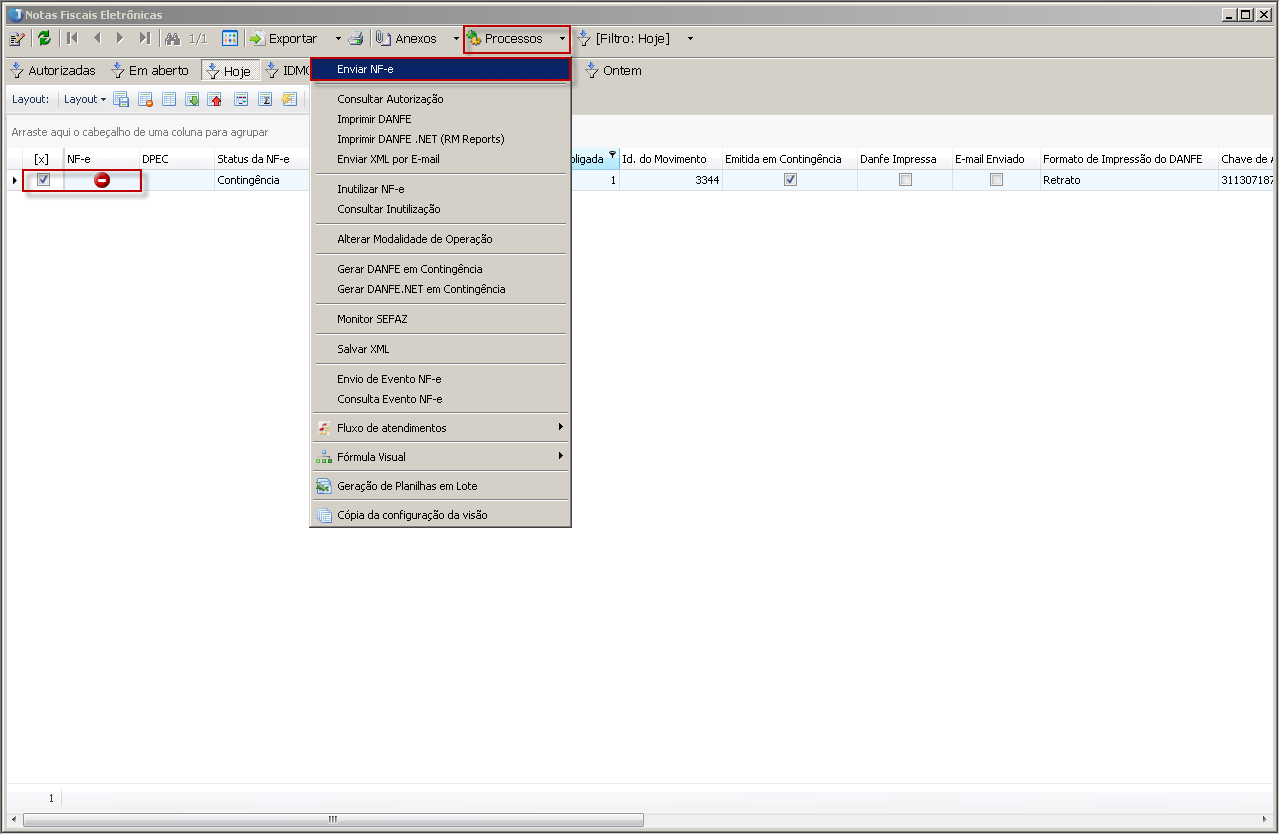Open the Anexos dropdown arrow
Viewport: 1280px width, 835px height.
tap(456, 39)
